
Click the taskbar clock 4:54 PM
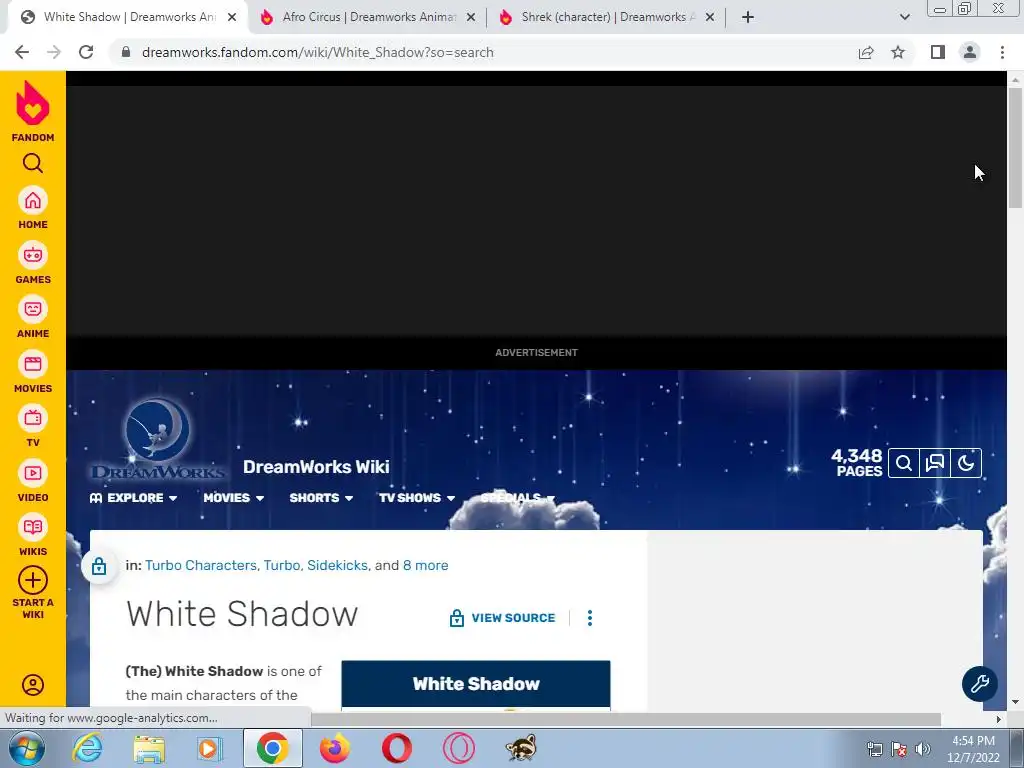click(x=973, y=749)
